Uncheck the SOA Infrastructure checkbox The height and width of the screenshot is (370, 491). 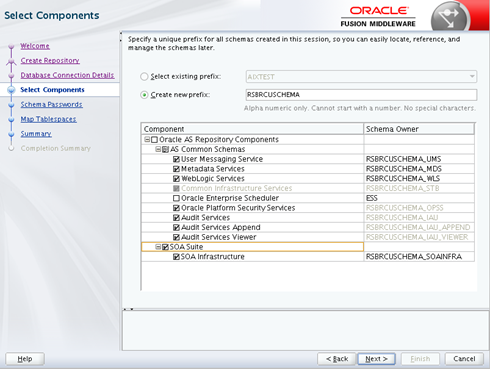(176, 257)
